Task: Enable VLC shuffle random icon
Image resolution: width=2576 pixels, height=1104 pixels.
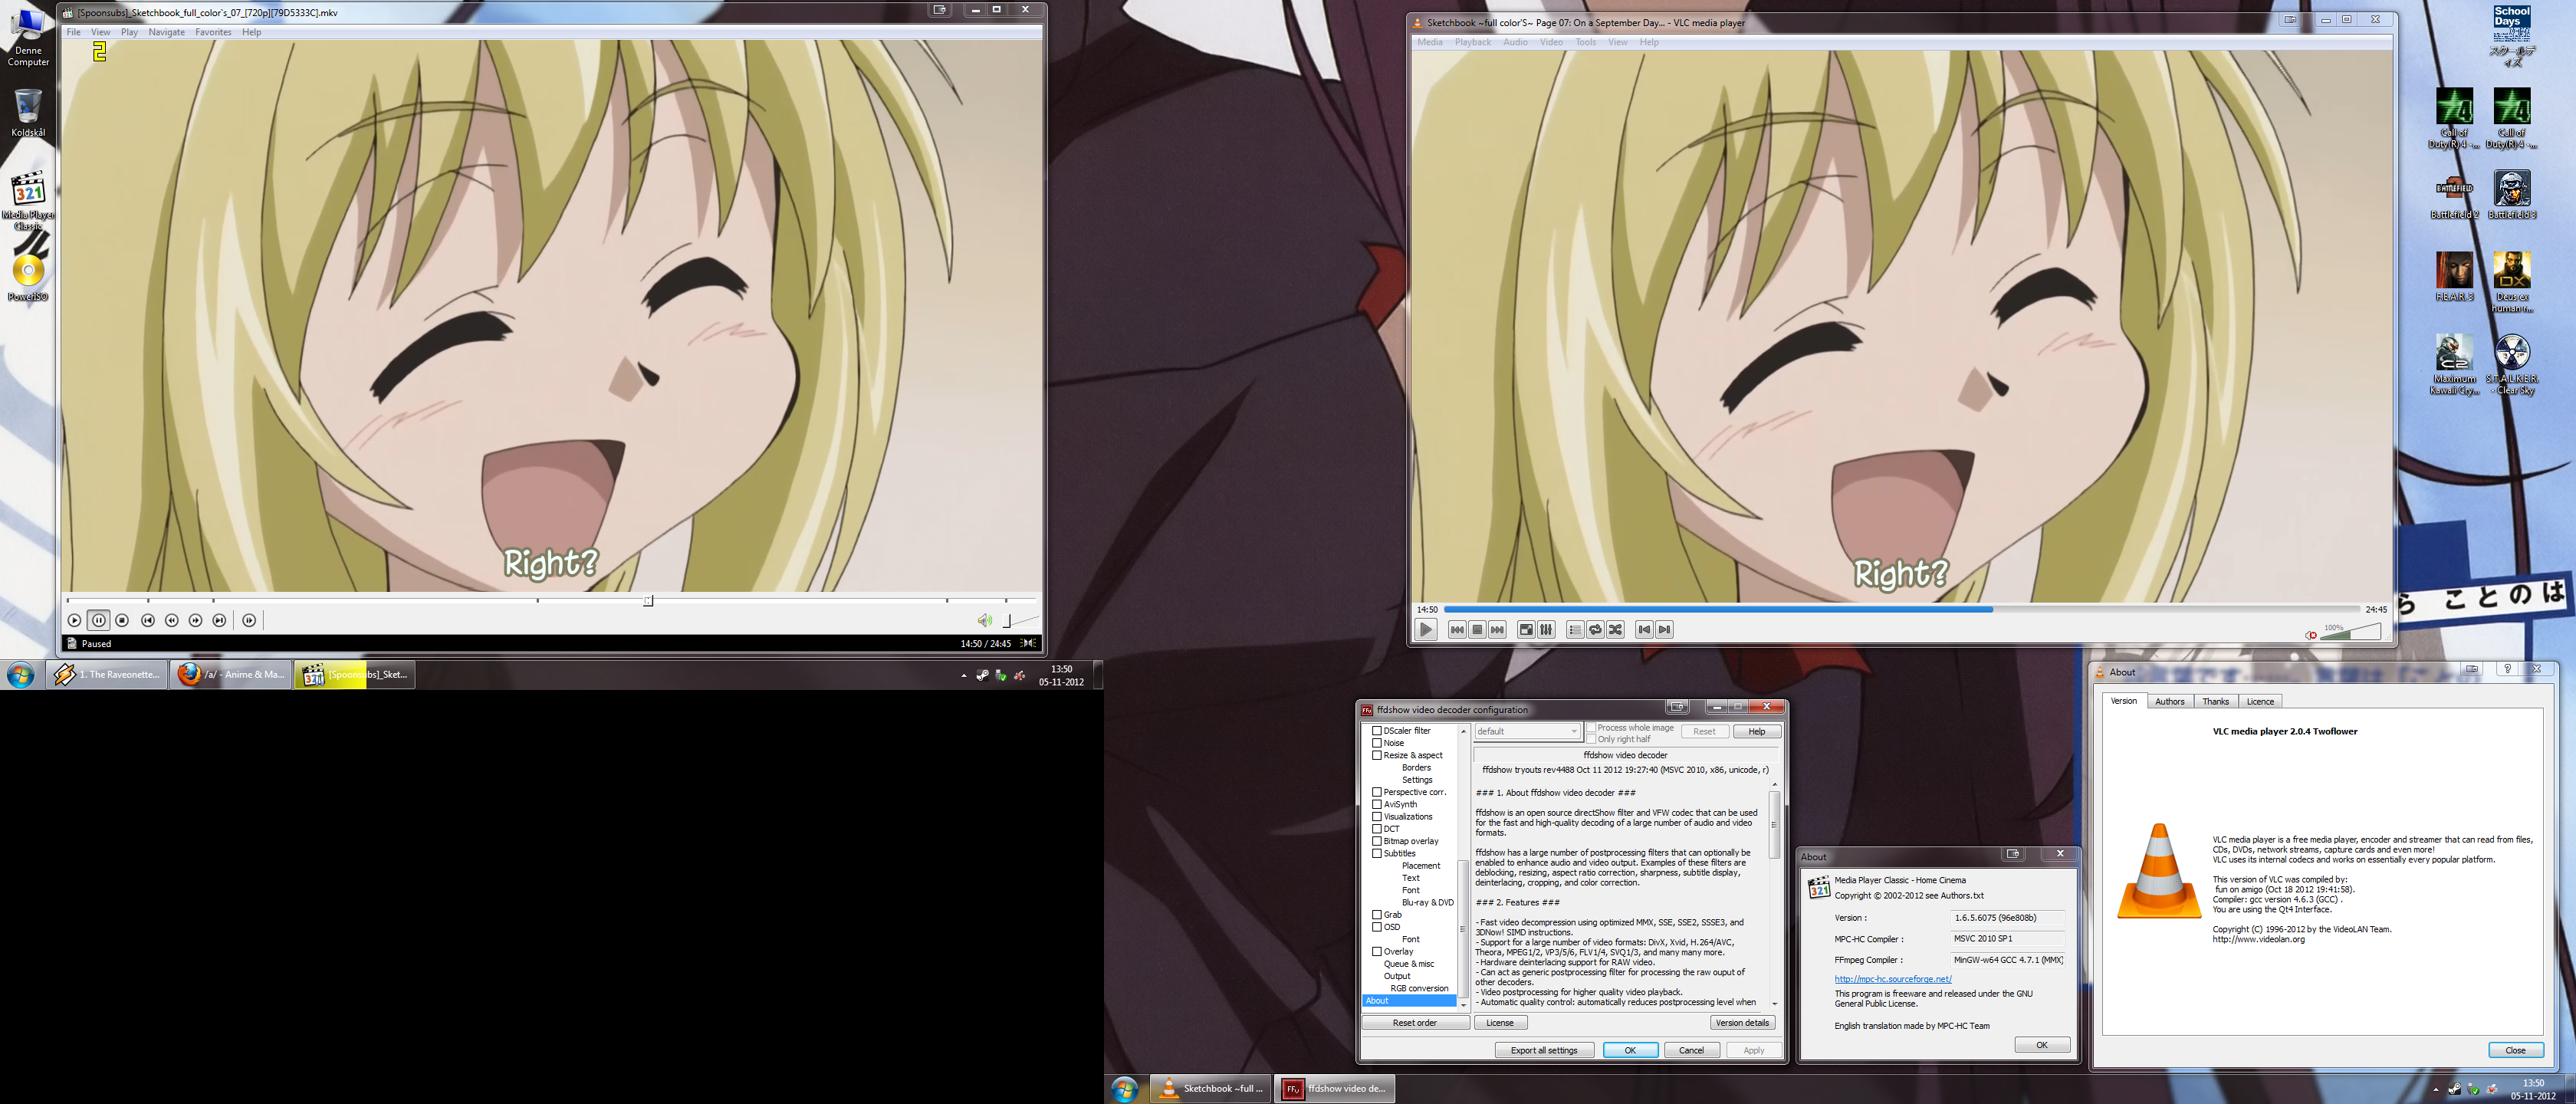Action: coord(1615,629)
